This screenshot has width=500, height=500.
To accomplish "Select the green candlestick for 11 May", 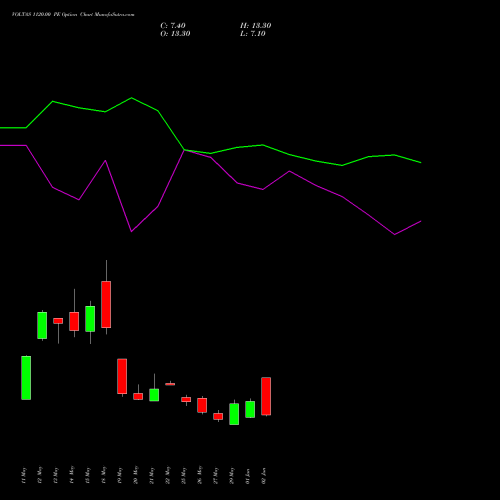I will (26, 378).
